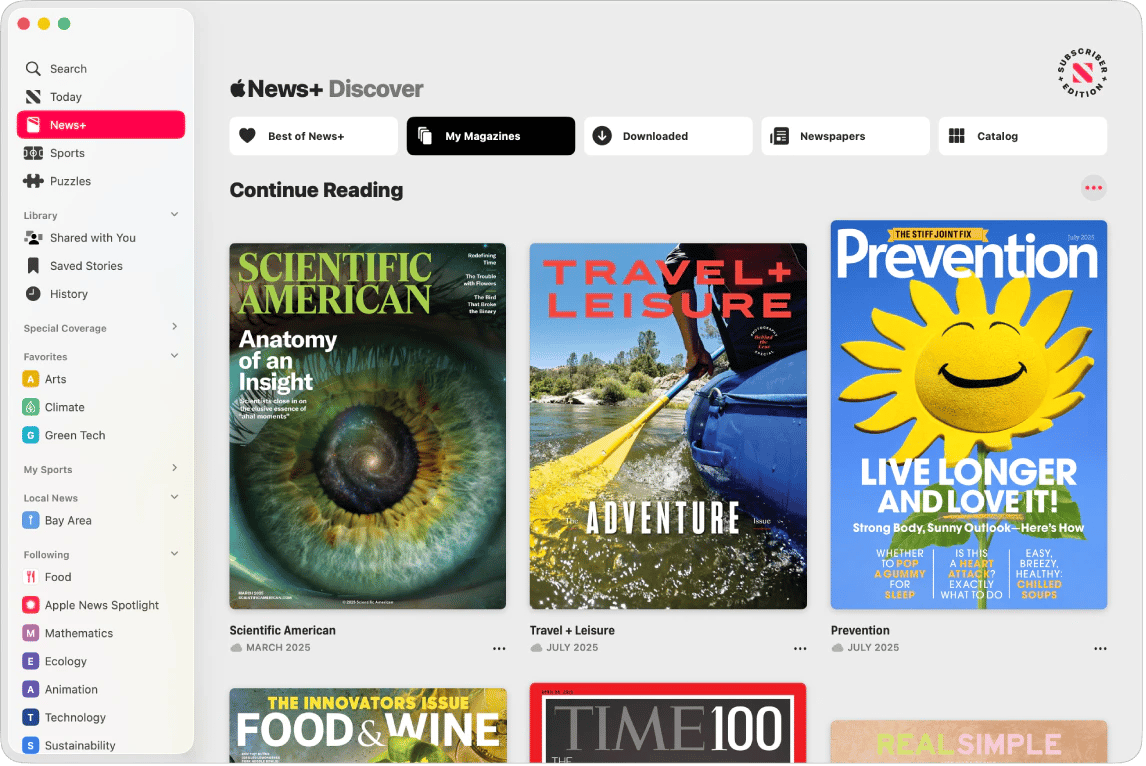The image size is (1146, 766).
Task: Open Saved Stories from Library
Action: (86, 266)
